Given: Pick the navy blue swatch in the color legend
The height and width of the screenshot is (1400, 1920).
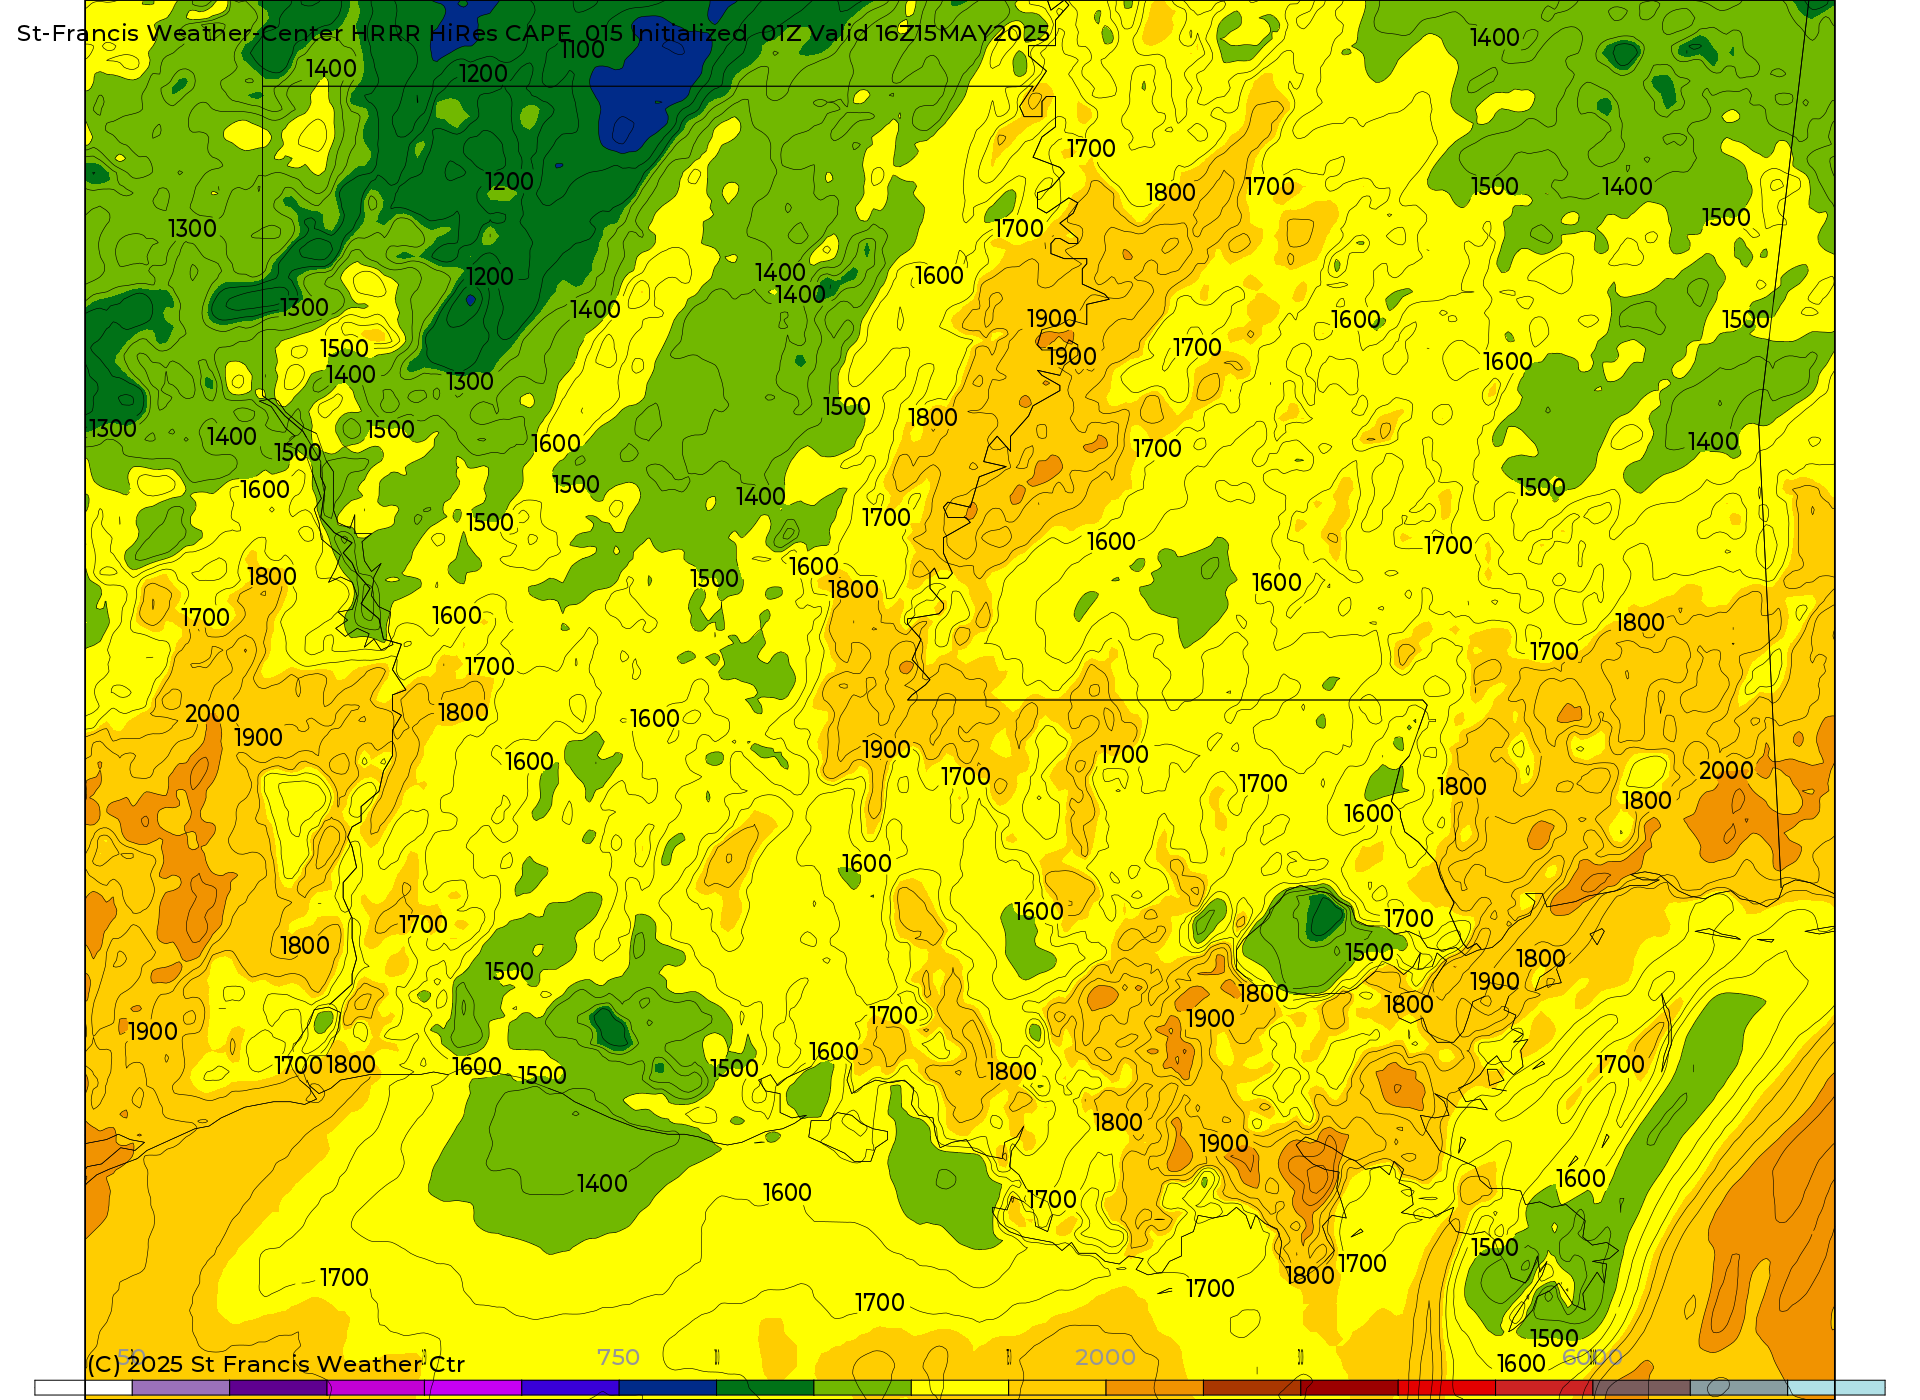Looking at the screenshot, I should [x=667, y=1388].
